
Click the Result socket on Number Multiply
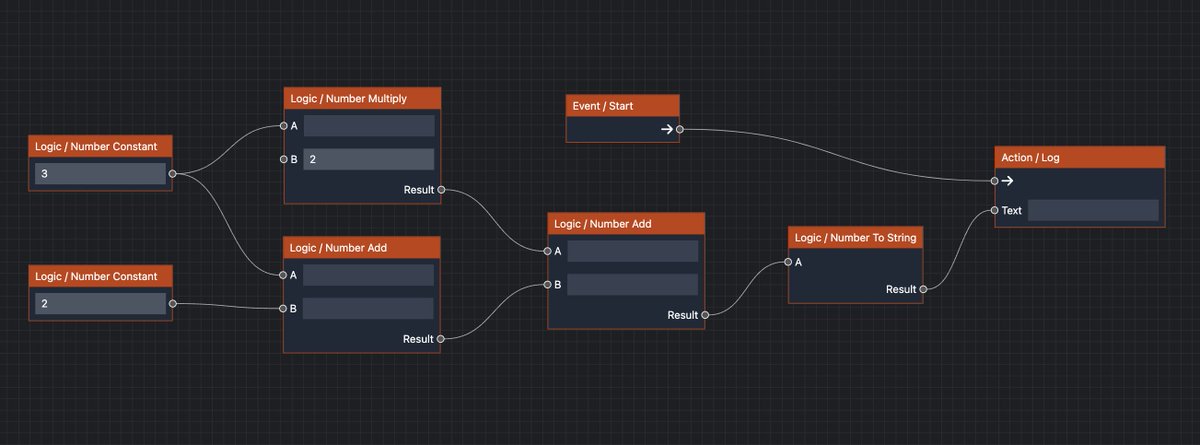pyautogui.click(x=441, y=189)
